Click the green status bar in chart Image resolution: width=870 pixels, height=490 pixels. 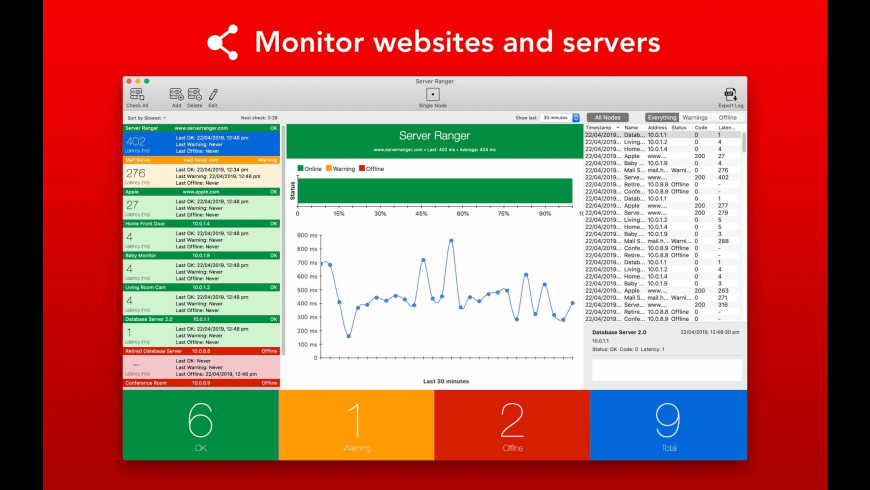(434, 191)
